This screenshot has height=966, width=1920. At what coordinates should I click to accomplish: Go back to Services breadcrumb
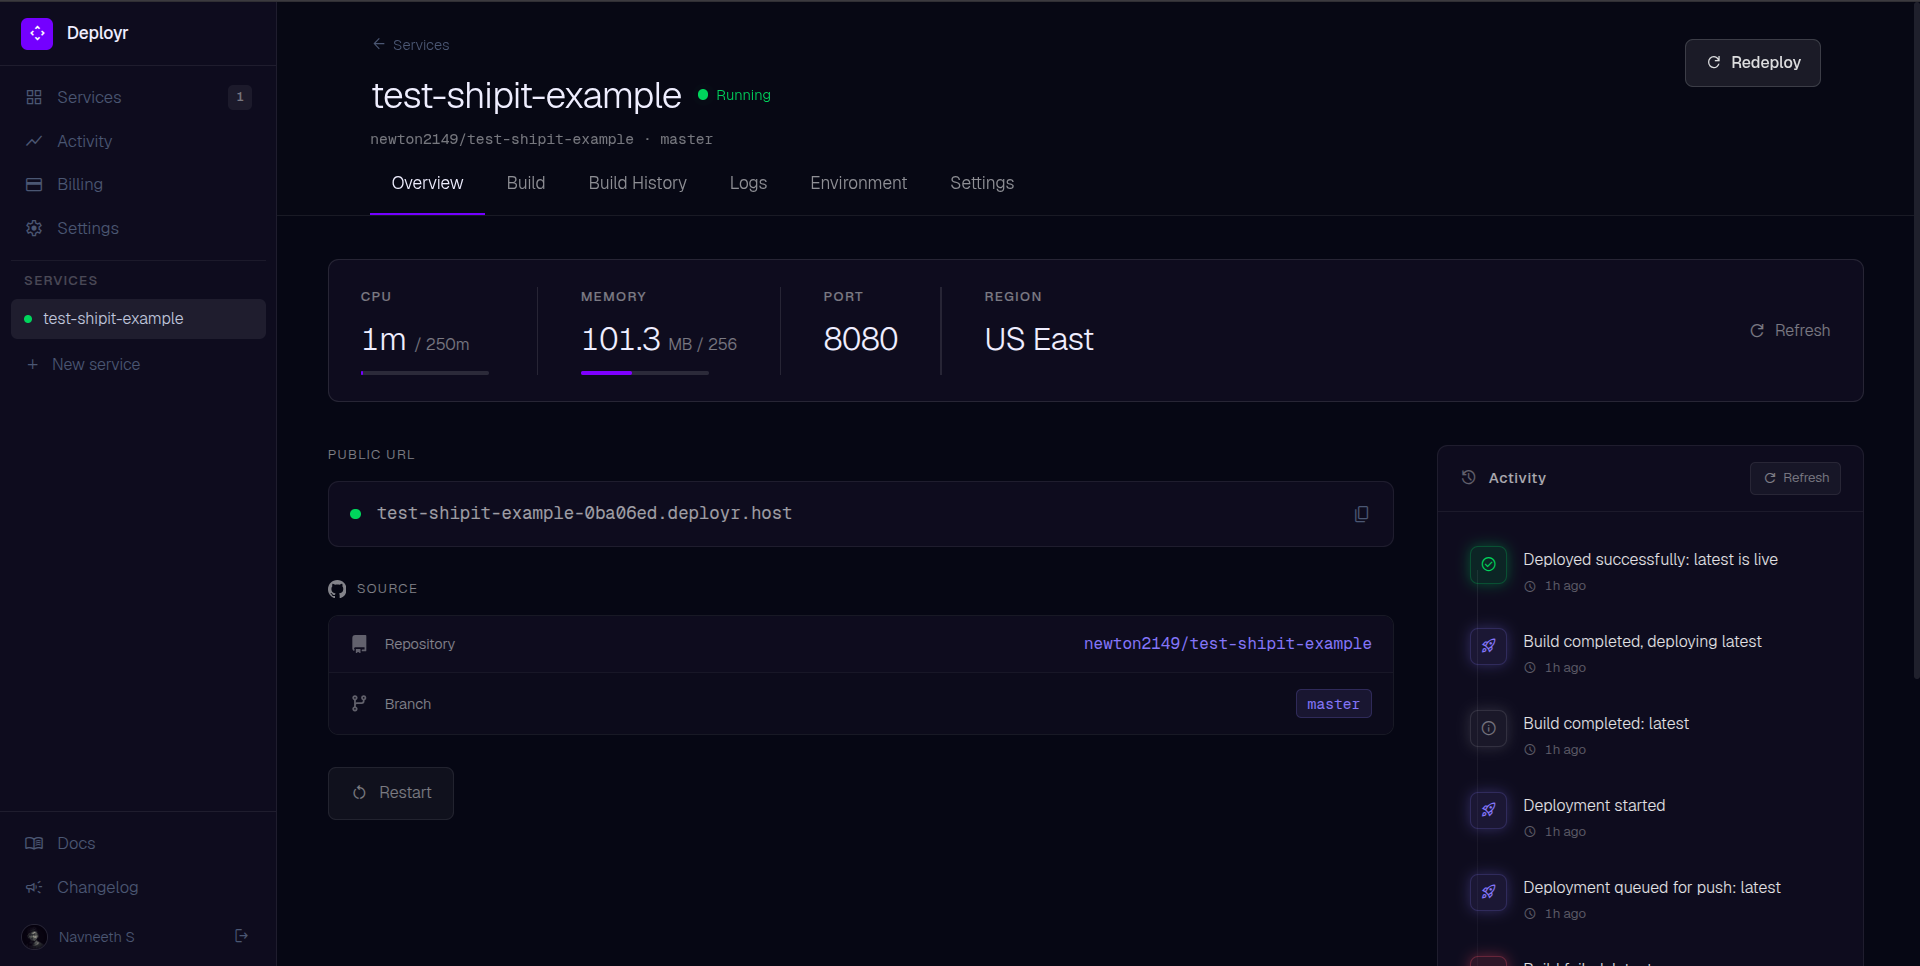(x=411, y=45)
